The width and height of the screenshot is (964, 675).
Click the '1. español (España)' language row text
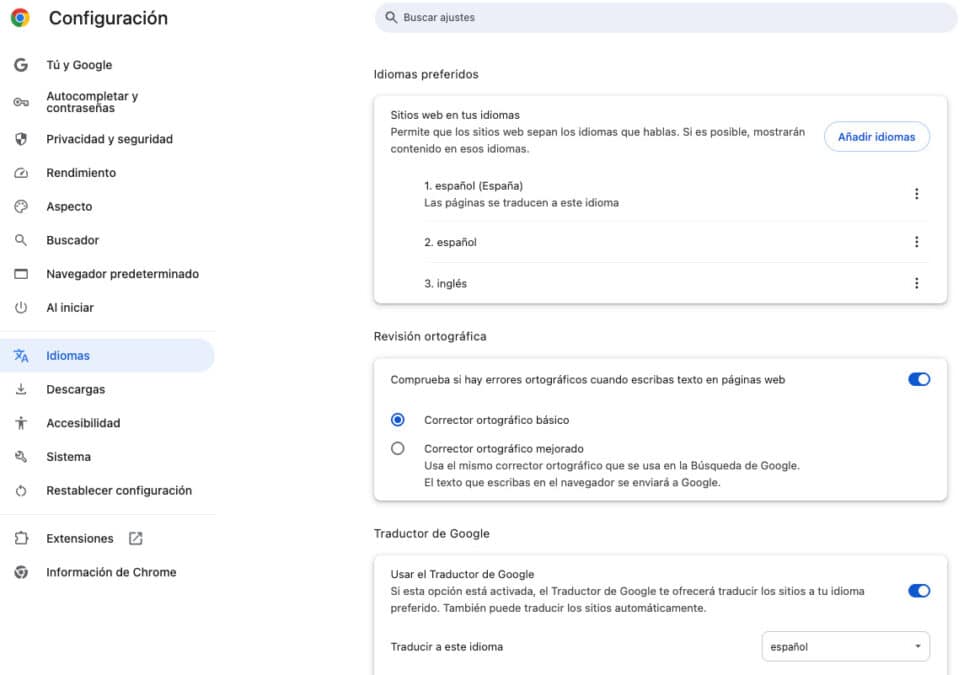(x=473, y=186)
